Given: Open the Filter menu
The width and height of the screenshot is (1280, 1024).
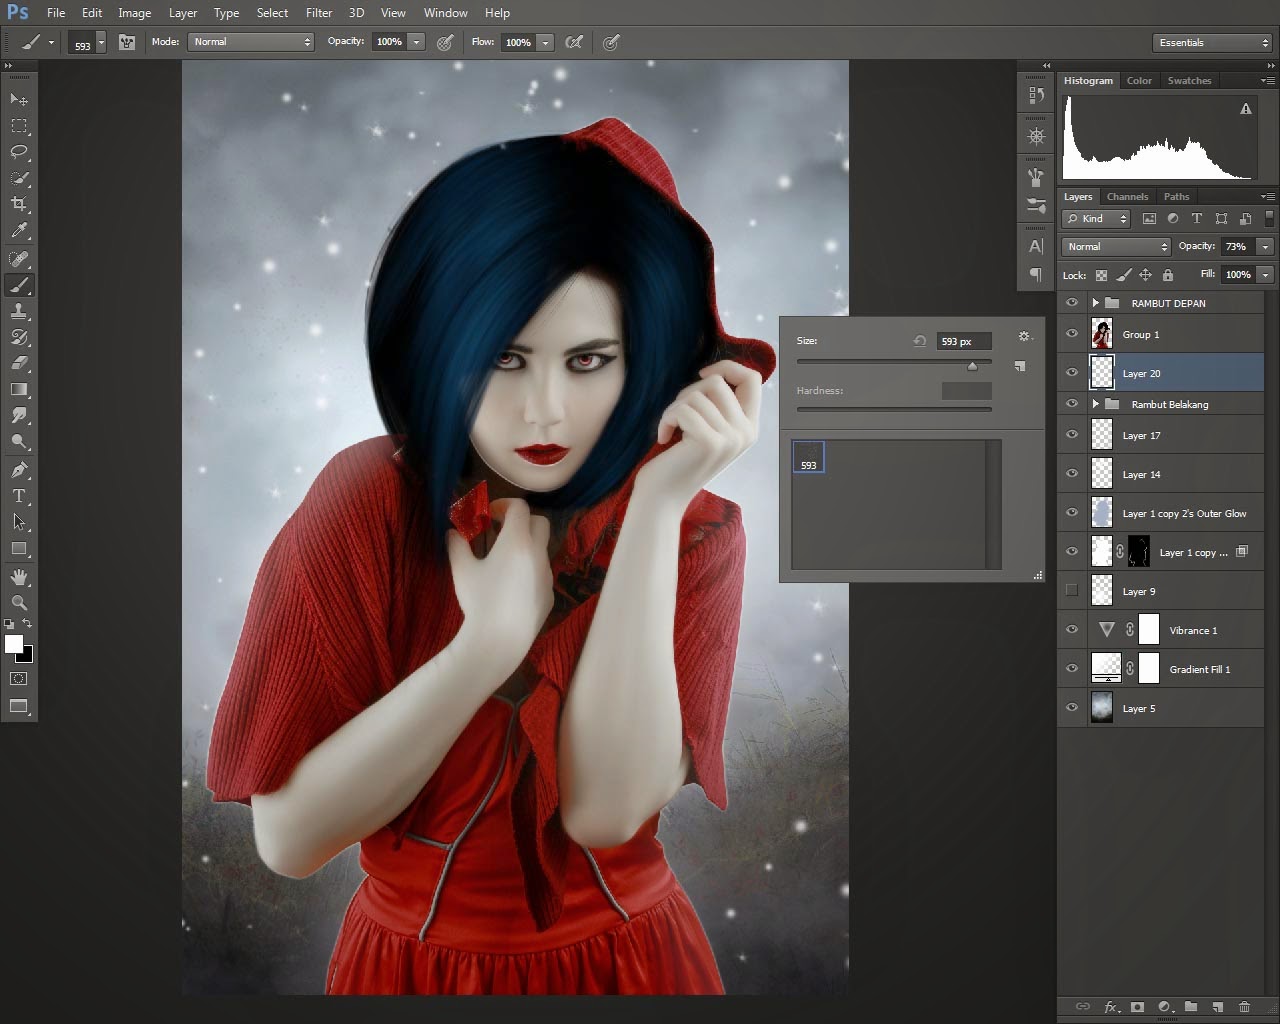Looking at the screenshot, I should [319, 13].
